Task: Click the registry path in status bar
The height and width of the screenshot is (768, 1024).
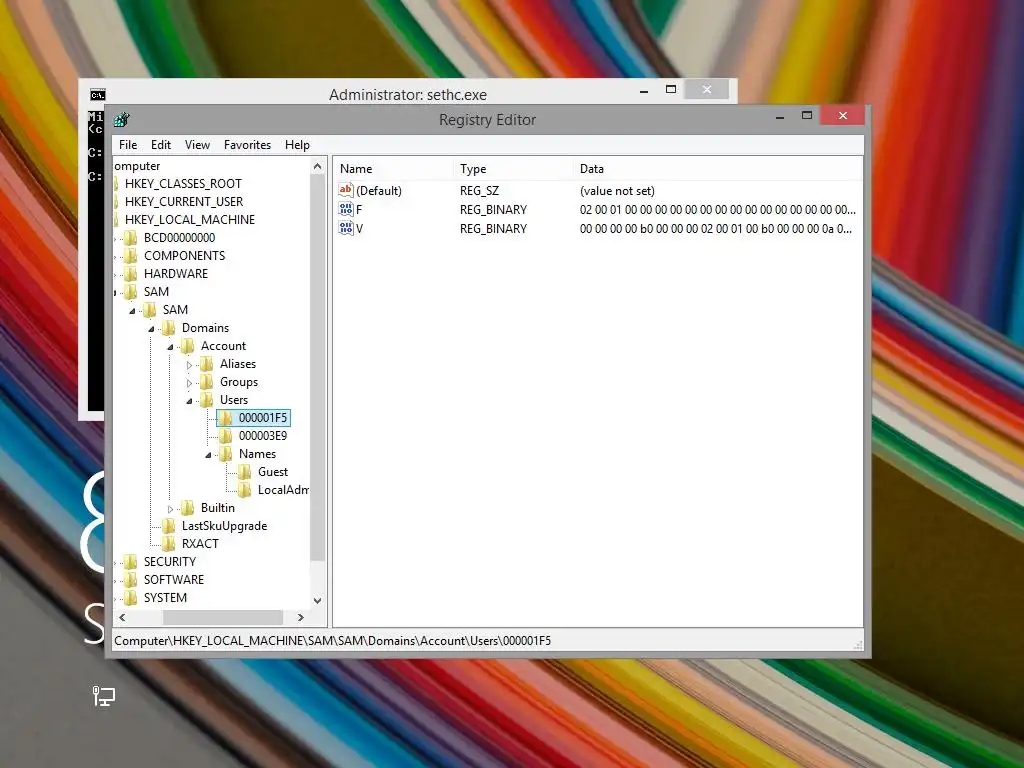Action: click(x=332, y=641)
